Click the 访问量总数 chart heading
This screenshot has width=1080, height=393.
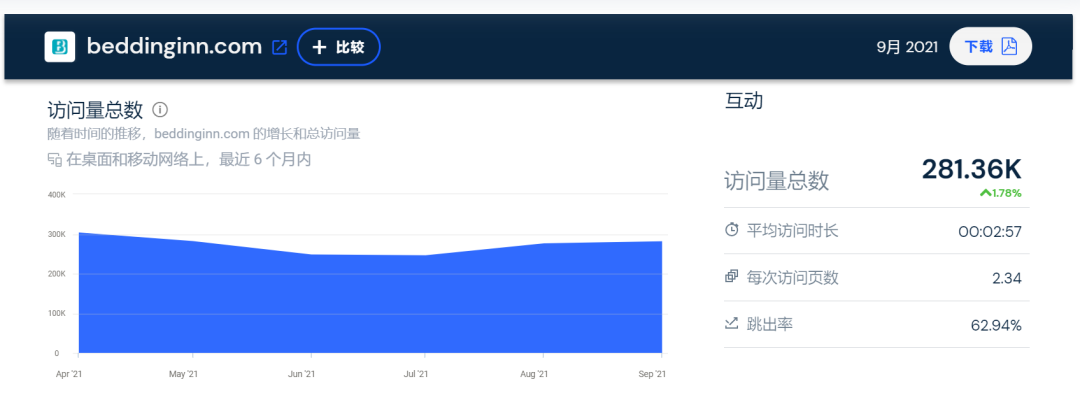click(95, 109)
